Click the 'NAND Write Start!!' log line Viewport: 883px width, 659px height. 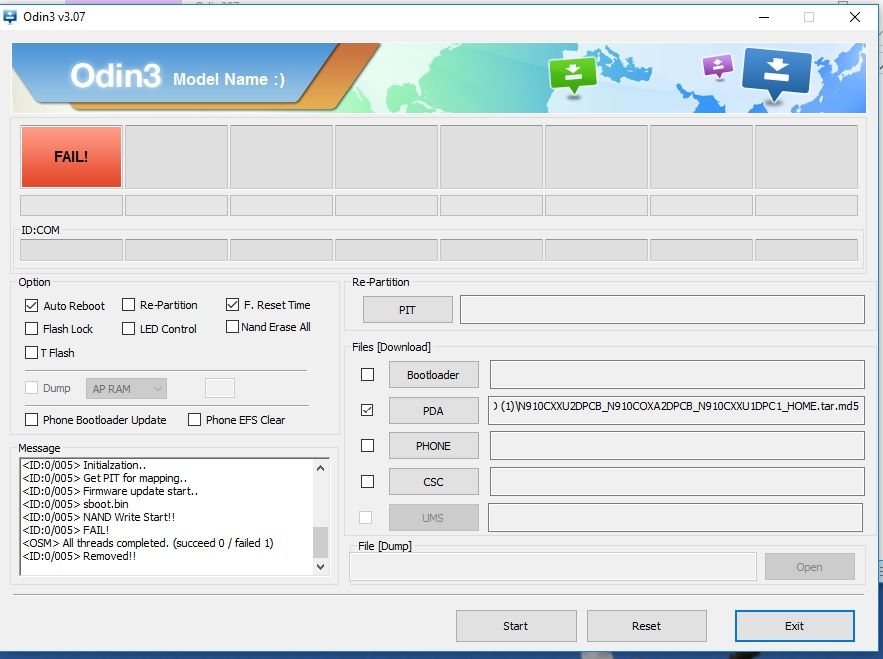(99, 517)
